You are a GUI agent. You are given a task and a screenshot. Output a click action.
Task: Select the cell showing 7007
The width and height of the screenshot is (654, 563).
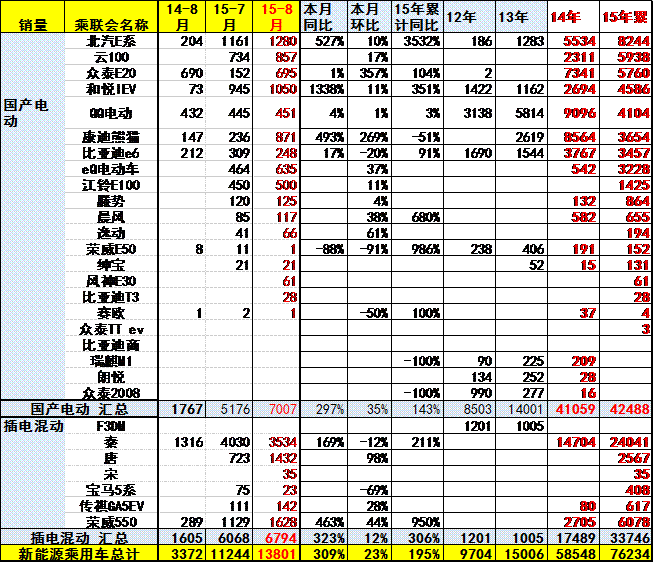(x=276, y=409)
